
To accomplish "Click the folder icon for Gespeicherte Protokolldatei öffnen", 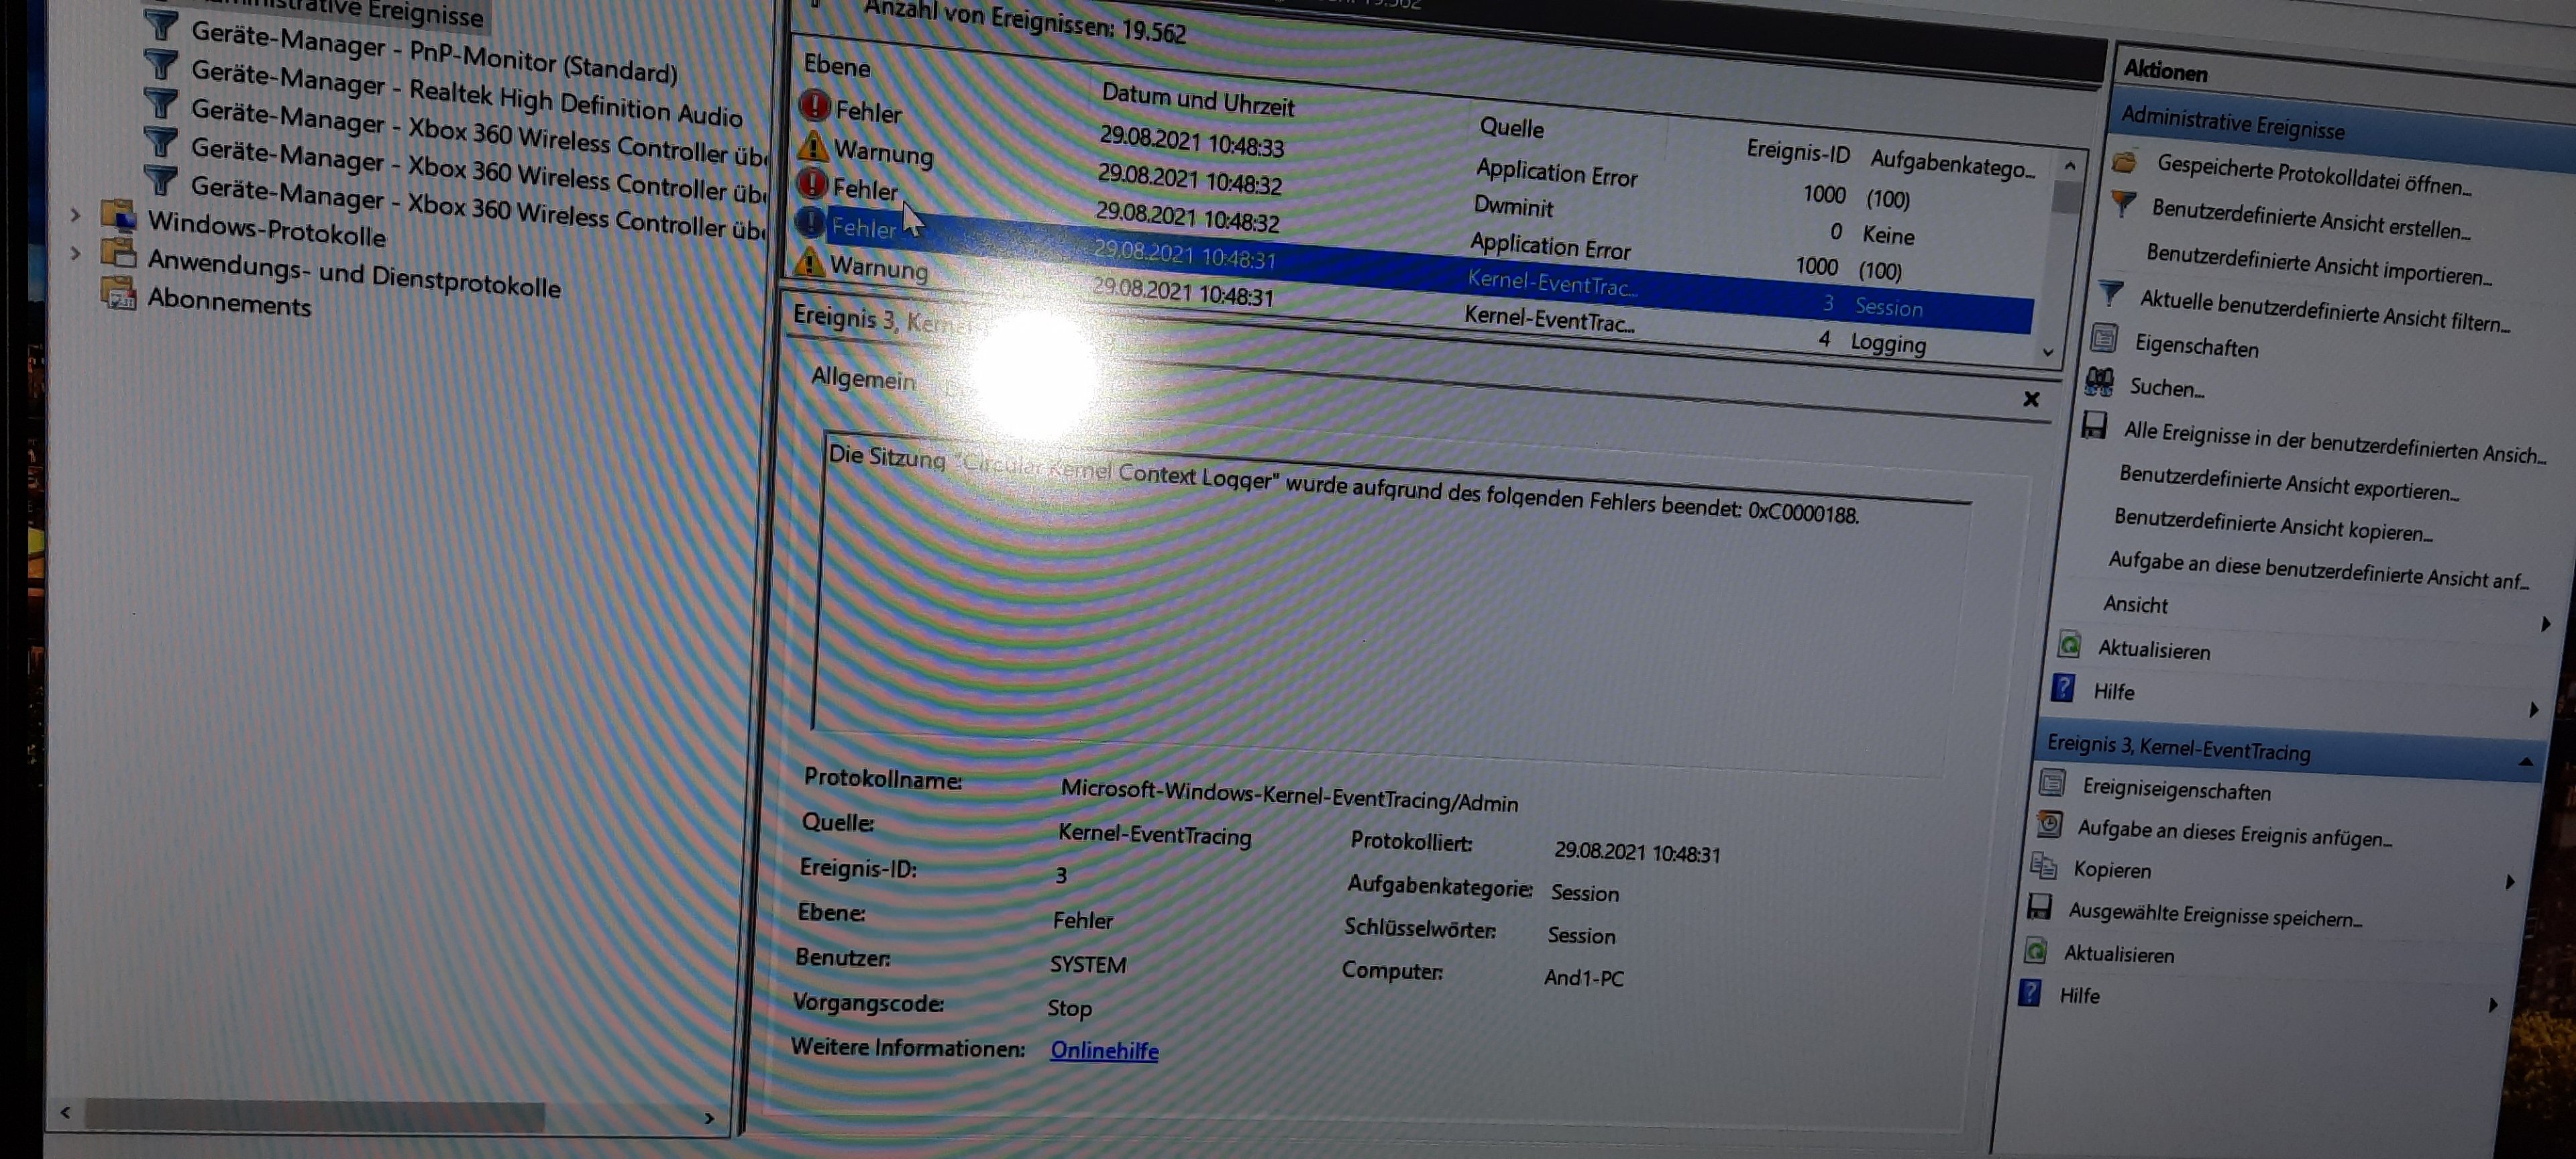I will (2125, 162).
